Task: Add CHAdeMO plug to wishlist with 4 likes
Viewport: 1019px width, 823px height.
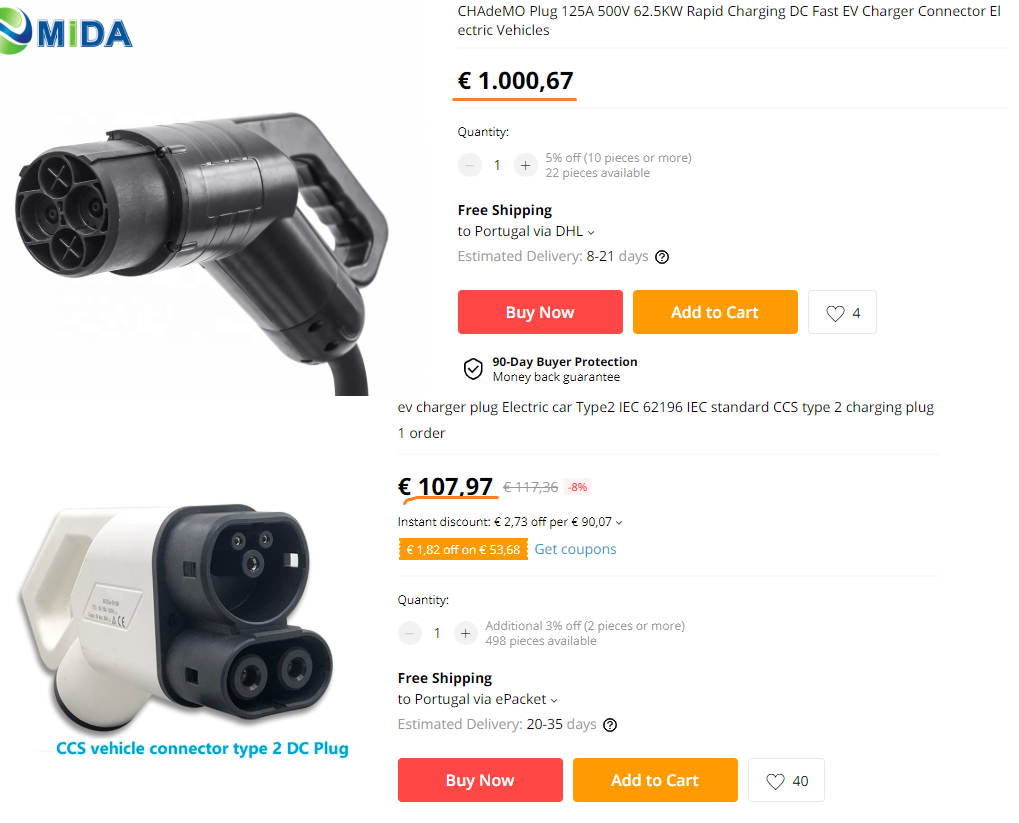Action: pos(842,313)
